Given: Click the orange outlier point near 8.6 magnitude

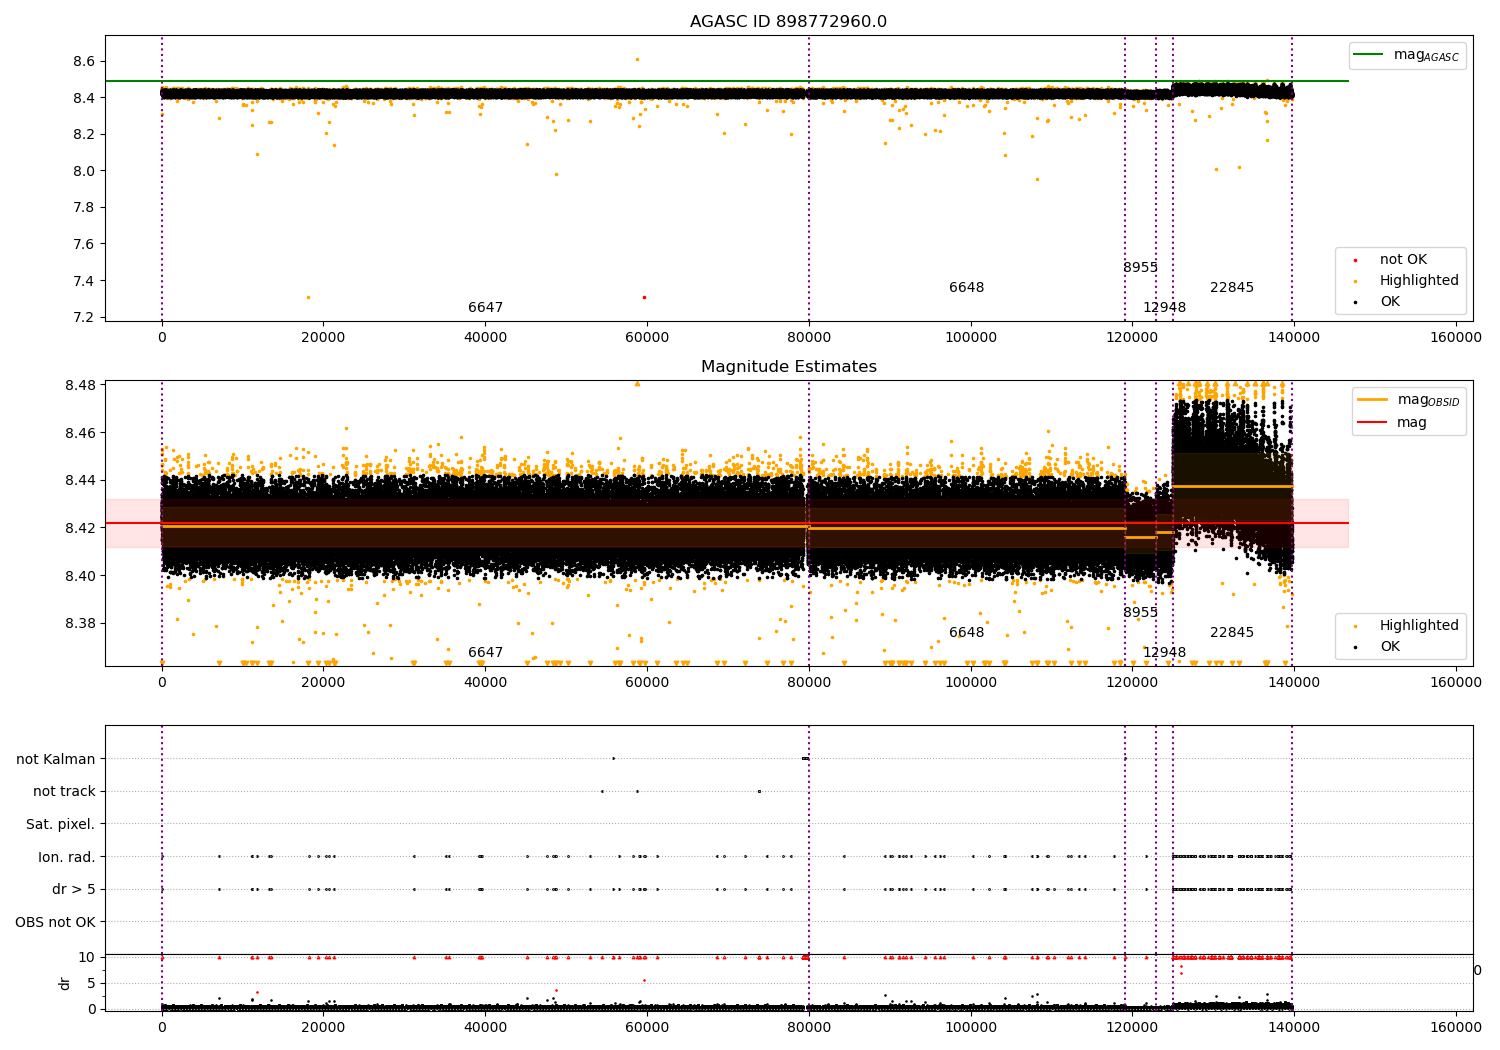Looking at the screenshot, I should pyautogui.click(x=637, y=59).
